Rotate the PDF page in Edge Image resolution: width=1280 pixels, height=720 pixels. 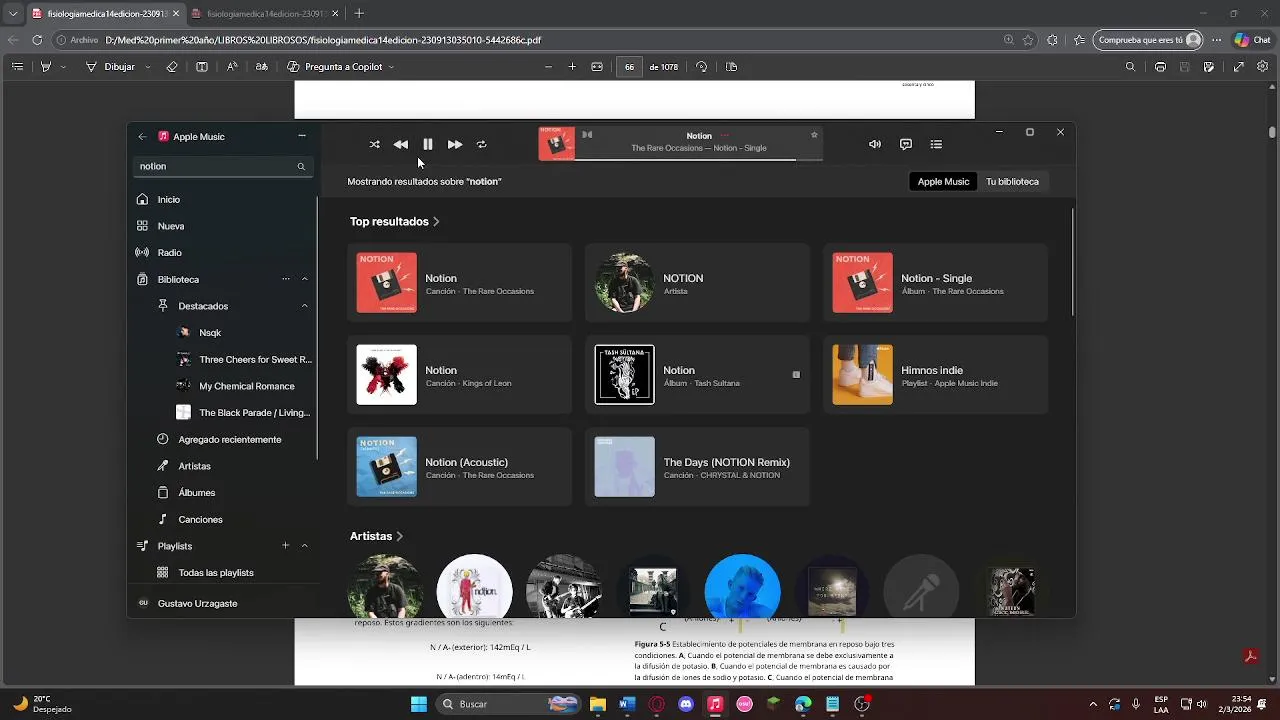point(701,67)
